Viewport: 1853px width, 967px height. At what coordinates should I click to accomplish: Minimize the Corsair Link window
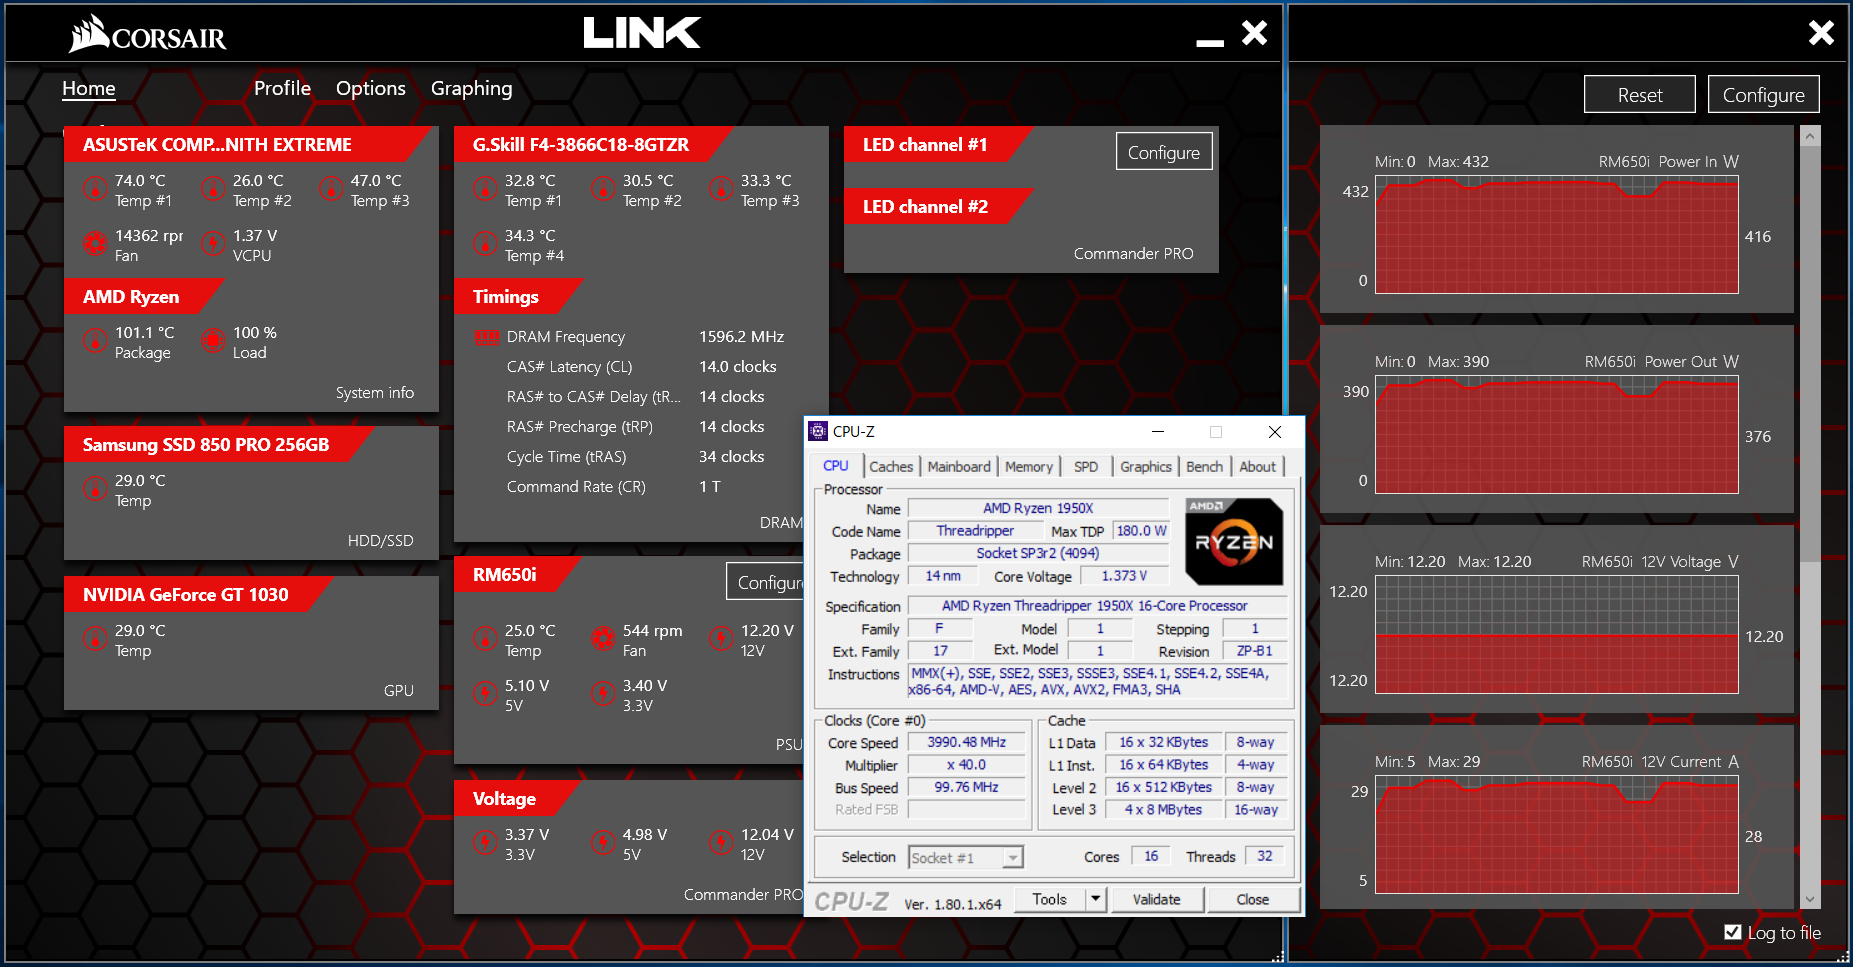(1210, 42)
